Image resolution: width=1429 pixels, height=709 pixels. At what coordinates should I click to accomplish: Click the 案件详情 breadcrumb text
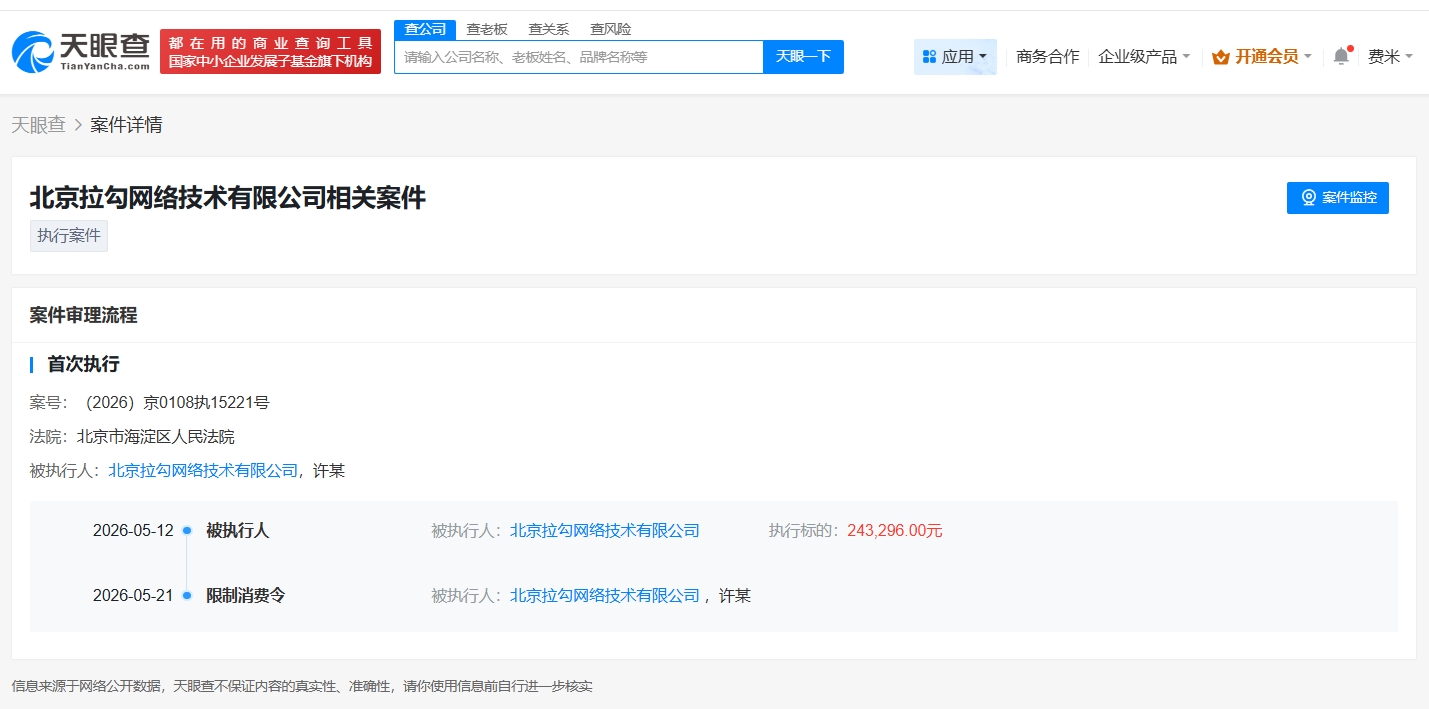[x=126, y=125]
